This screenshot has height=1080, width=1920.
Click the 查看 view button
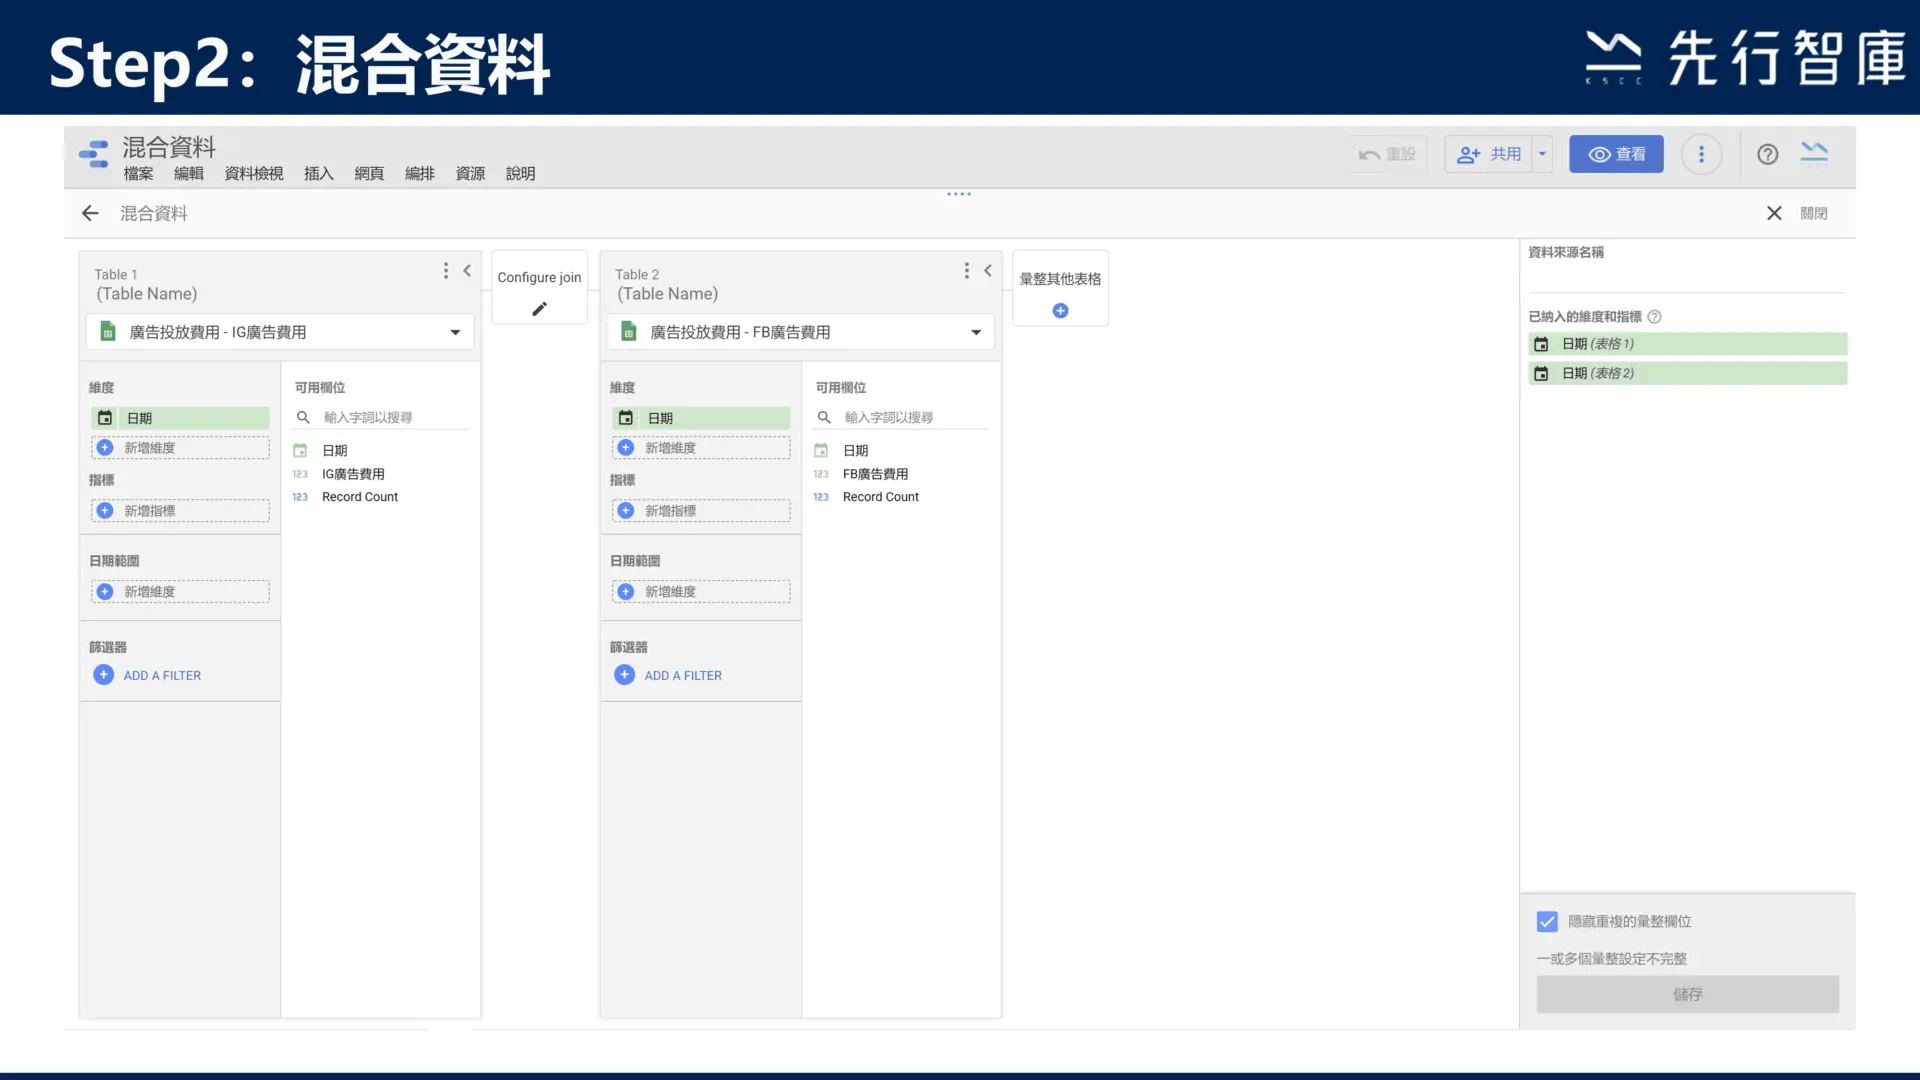pyautogui.click(x=1616, y=154)
